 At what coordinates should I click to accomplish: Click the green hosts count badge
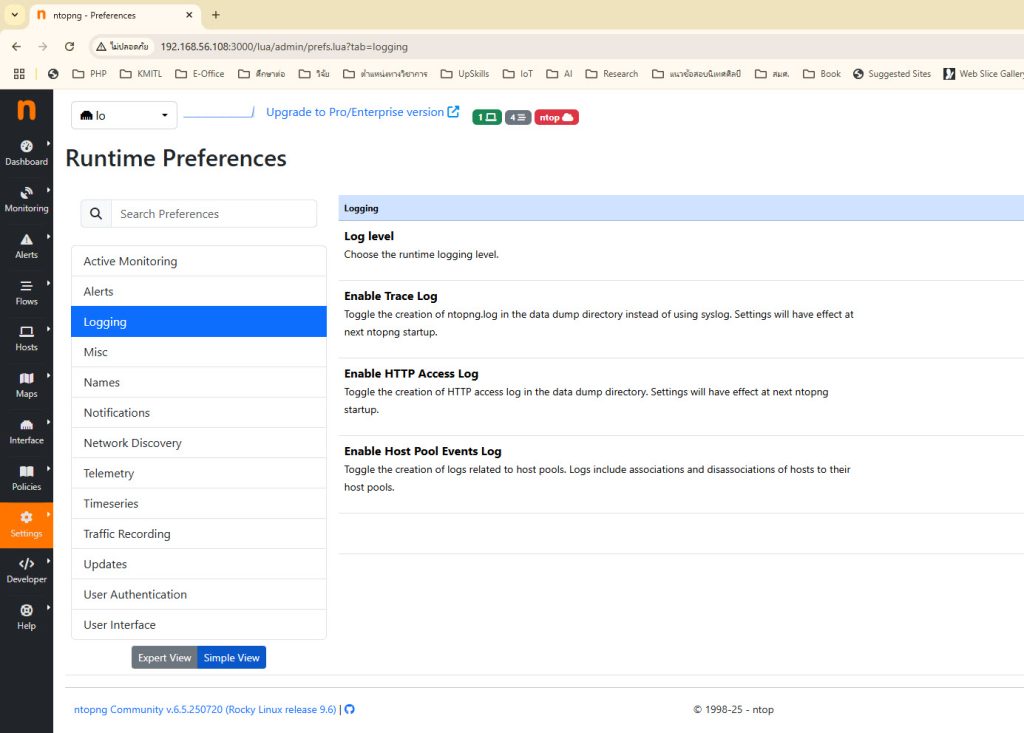(x=487, y=117)
